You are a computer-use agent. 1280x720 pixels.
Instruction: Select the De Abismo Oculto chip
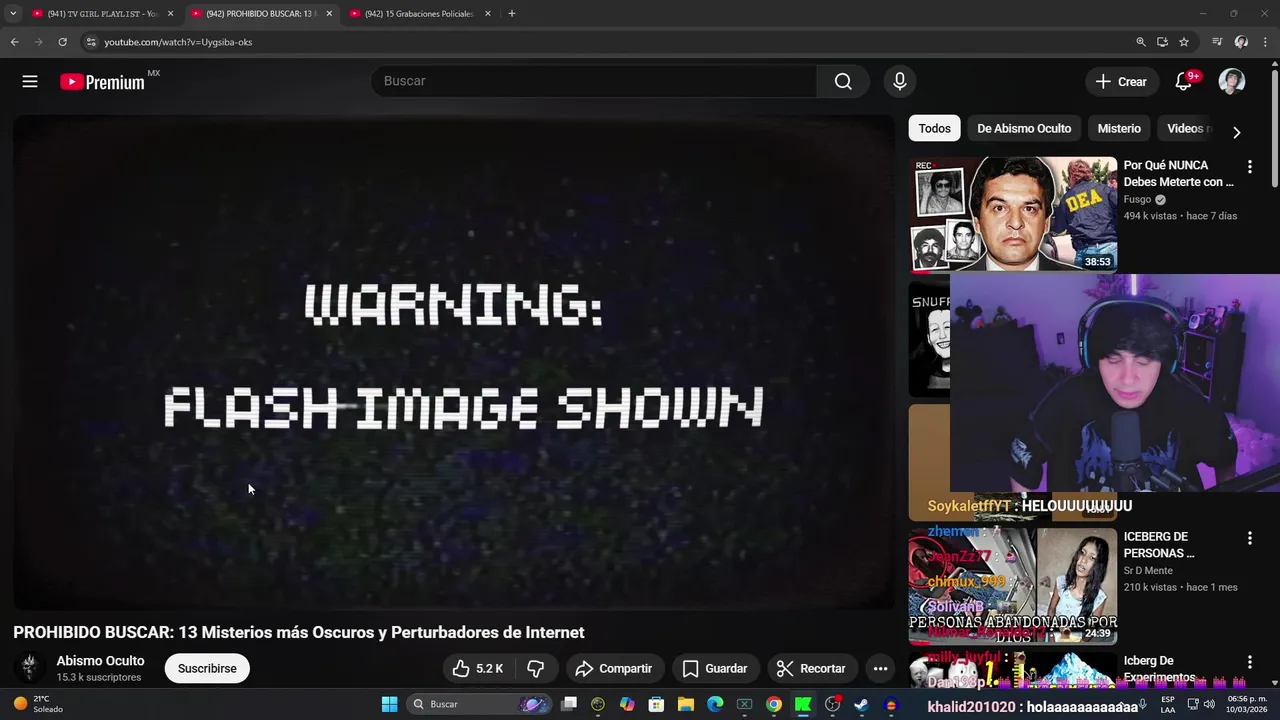1024,128
